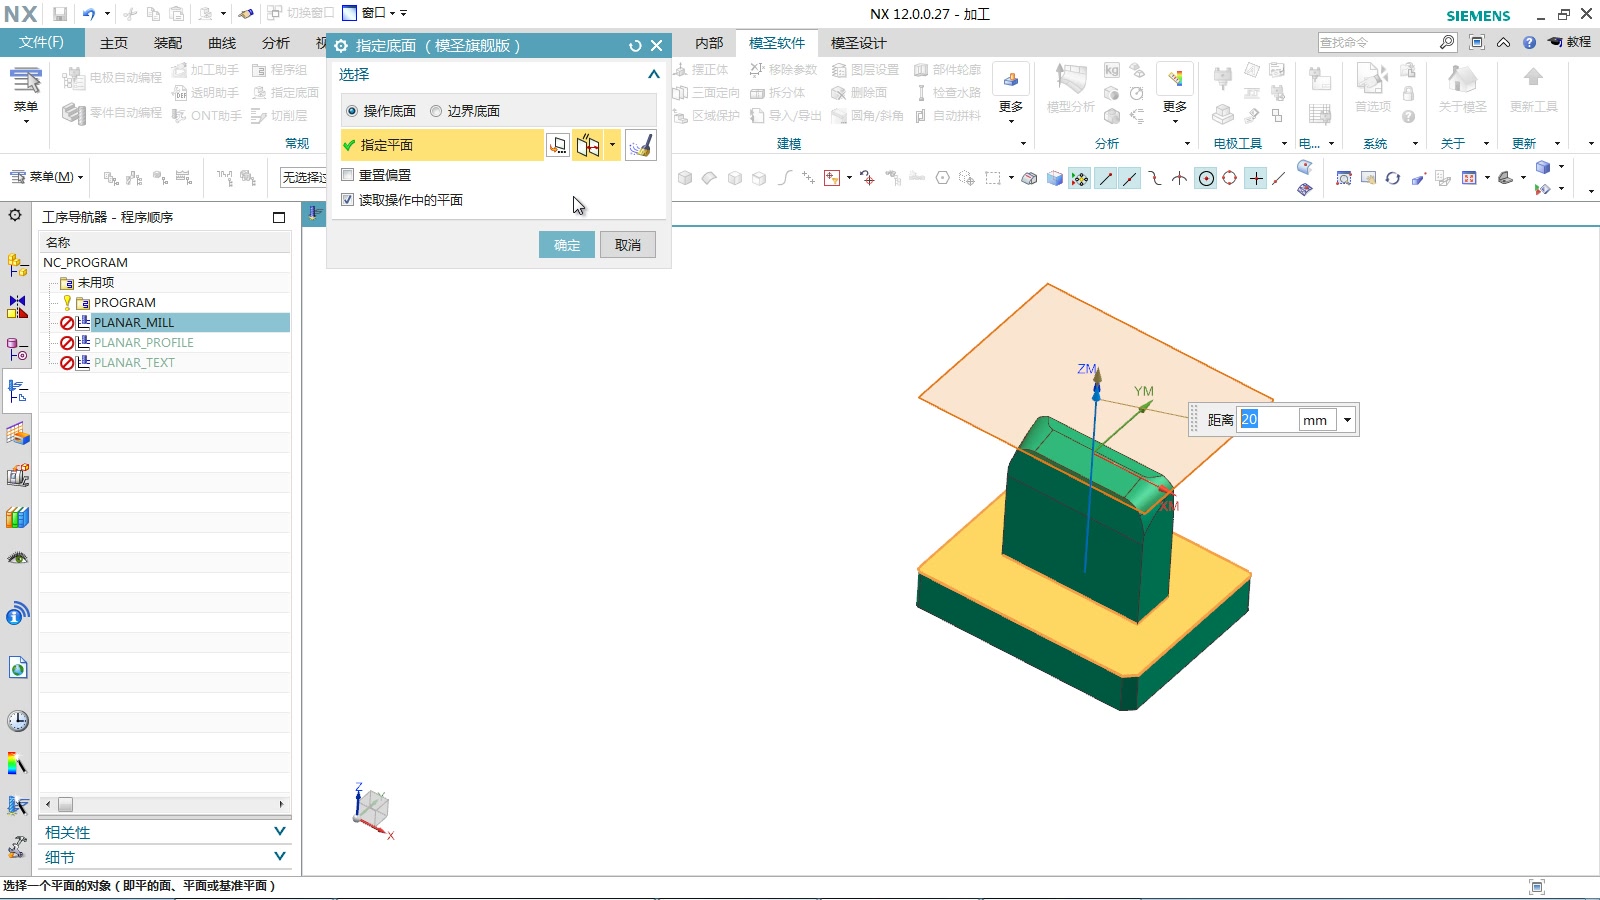Screen dimensions: 1600x900
Task: Open the Reuse Library books icon in sidebar
Action: click(18, 517)
